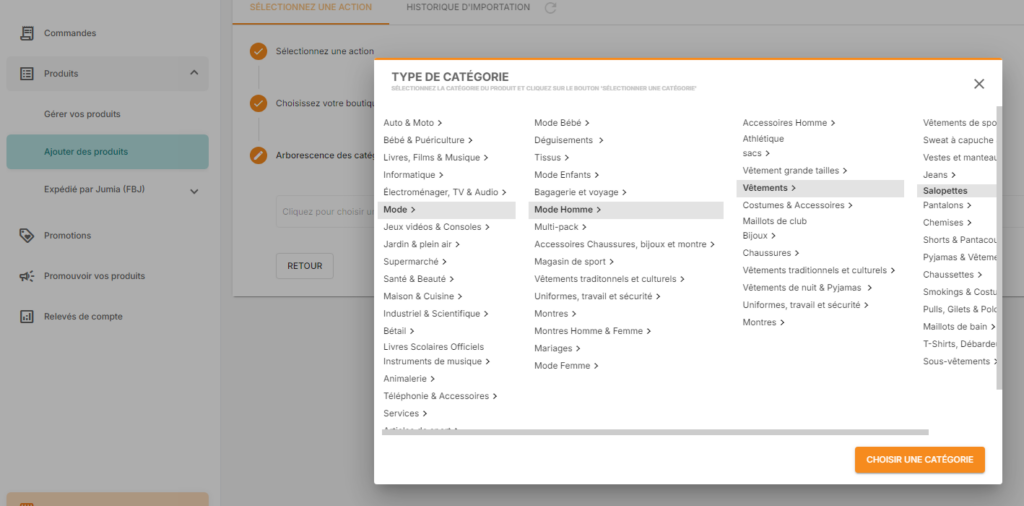Expand Bébé & Puériculture category
The height and width of the screenshot is (506, 1024).
point(428,140)
